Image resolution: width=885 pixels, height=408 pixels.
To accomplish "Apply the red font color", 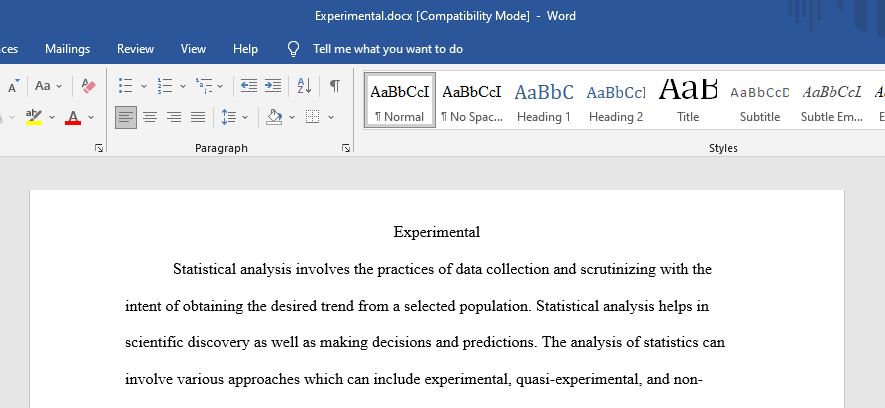I will (73, 117).
